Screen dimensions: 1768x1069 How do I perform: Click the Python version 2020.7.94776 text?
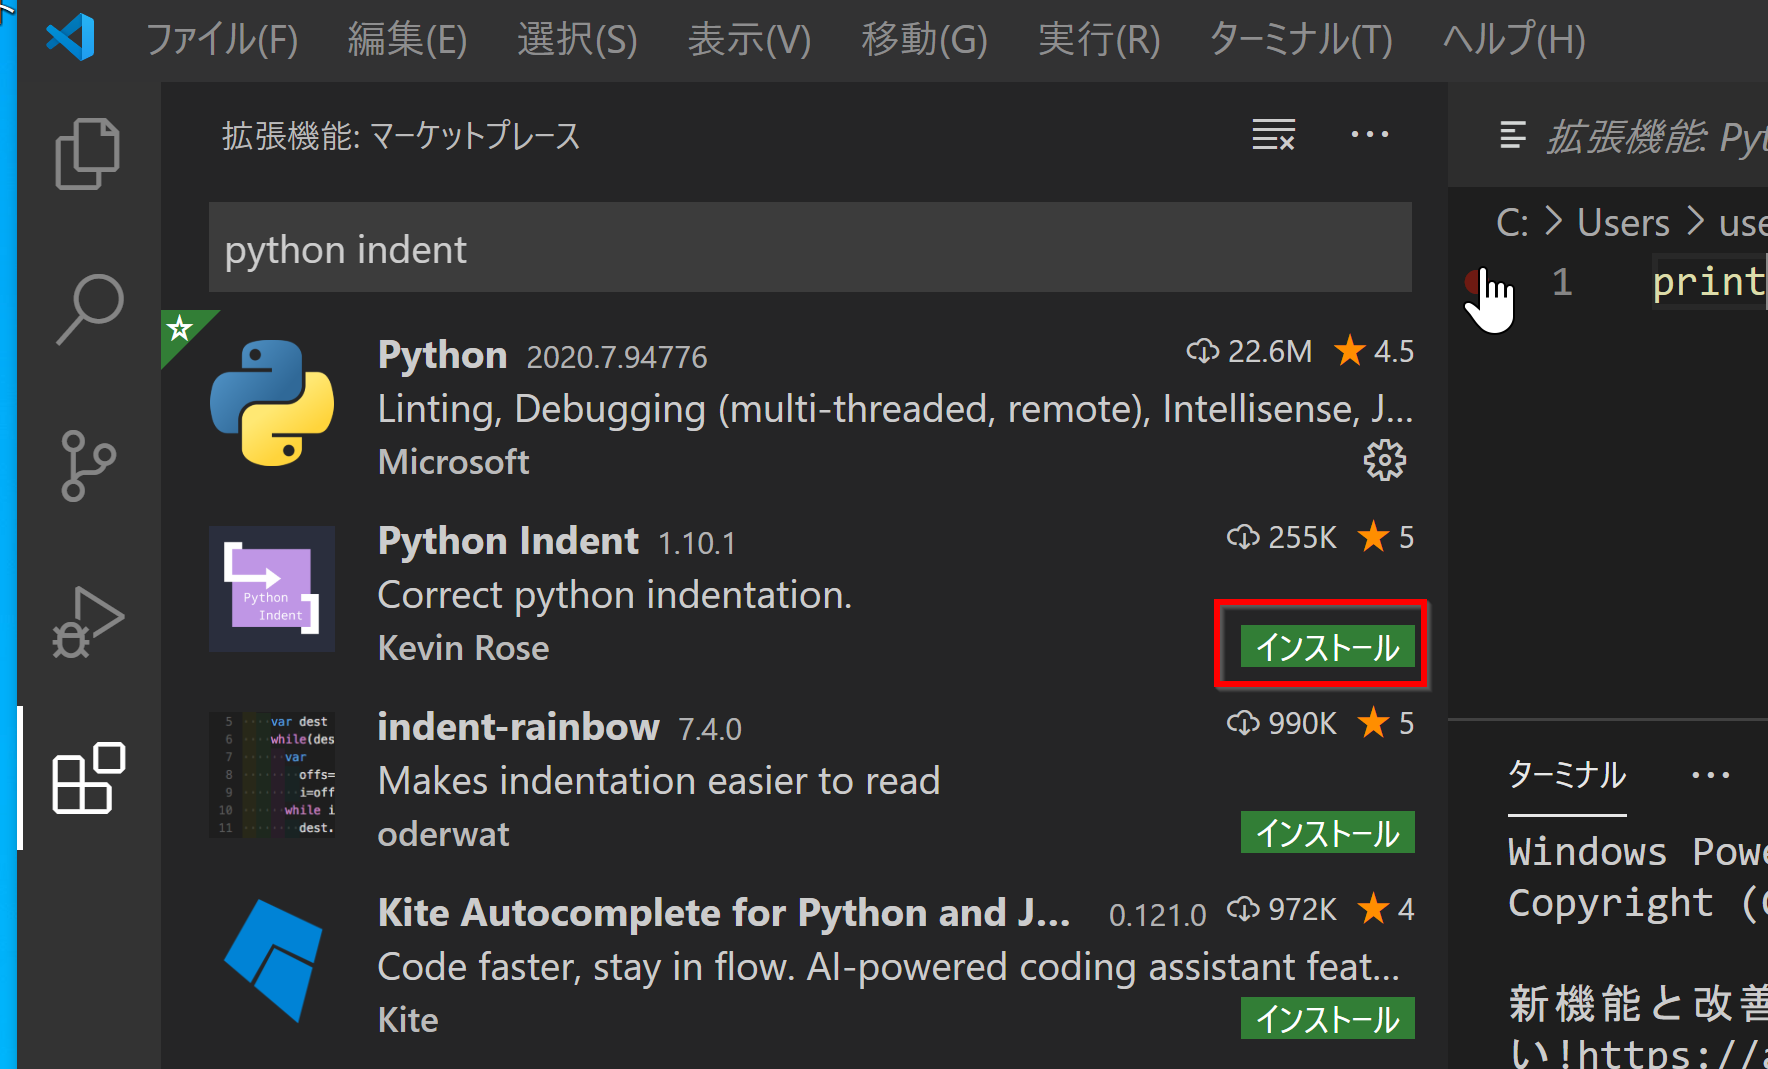(x=617, y=357)
